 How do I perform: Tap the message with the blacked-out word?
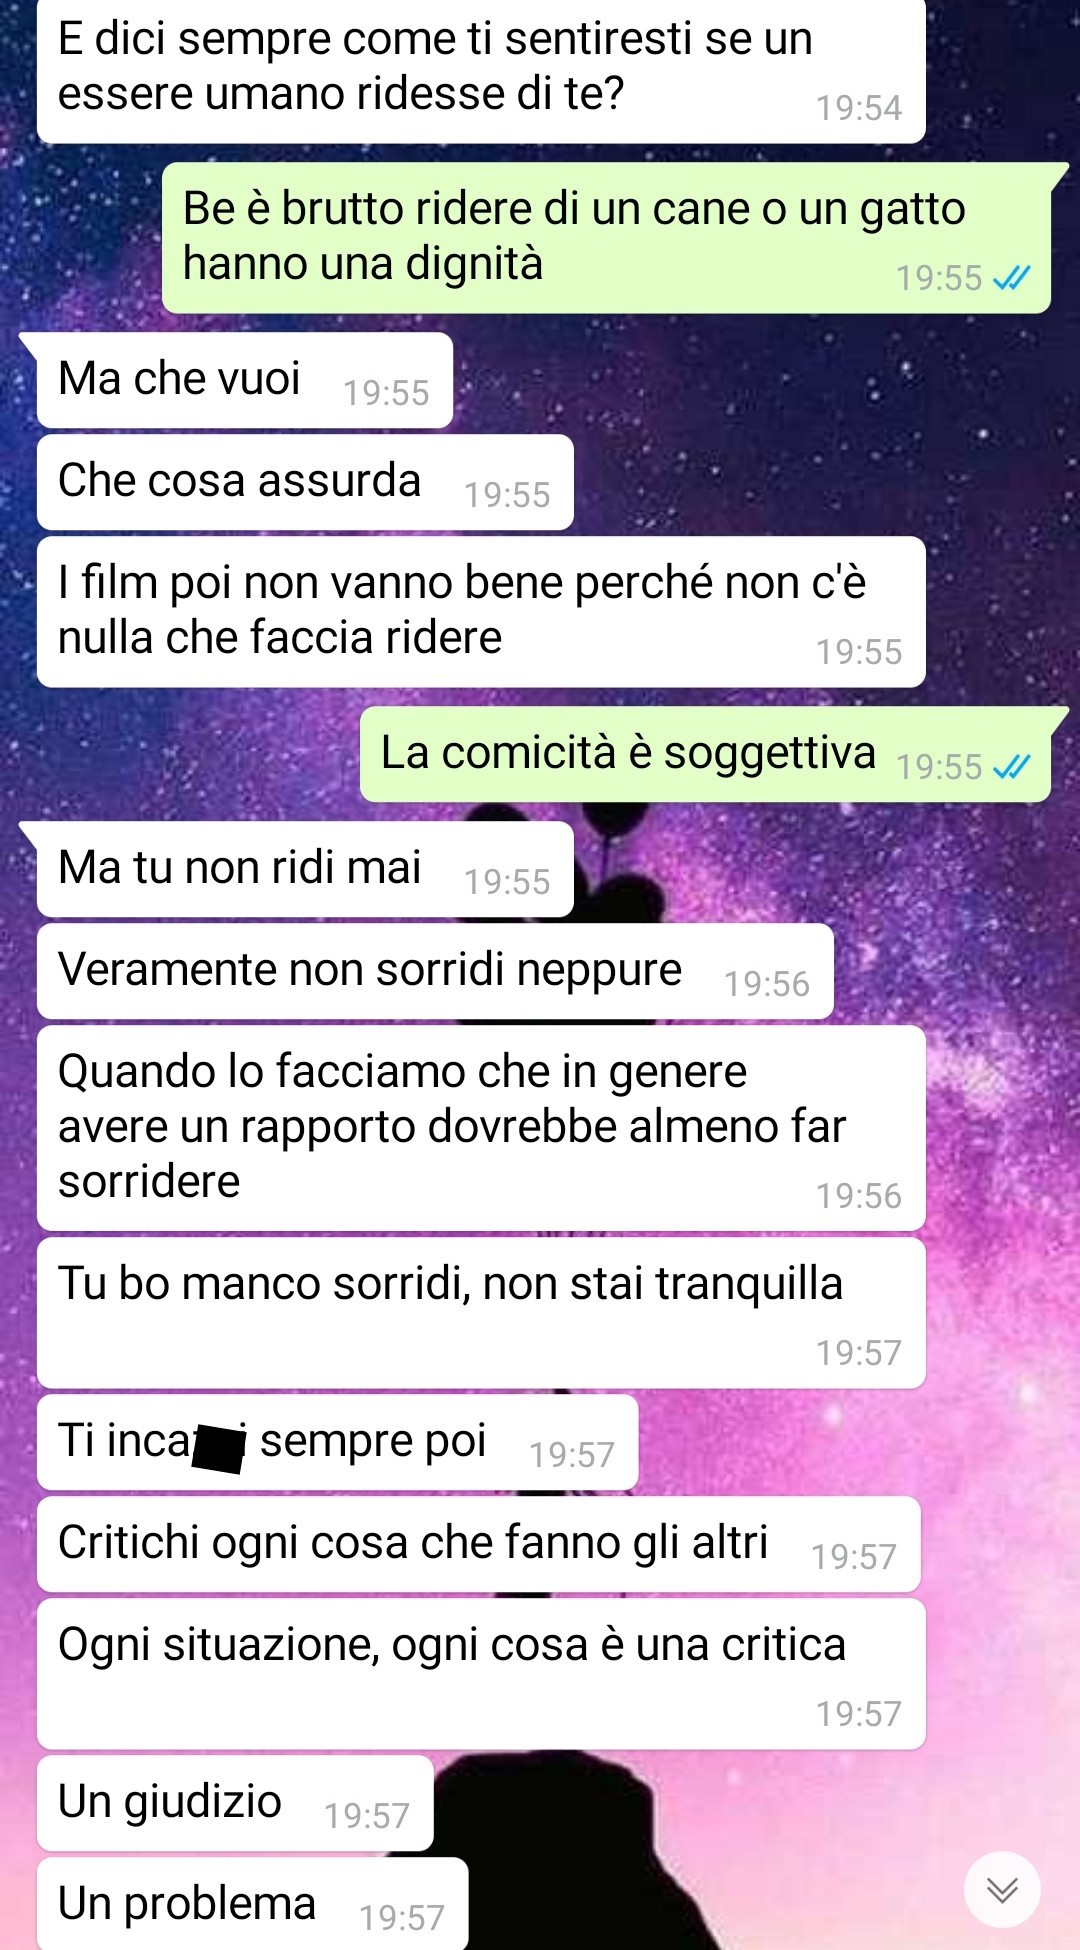tap(337, 1442)
